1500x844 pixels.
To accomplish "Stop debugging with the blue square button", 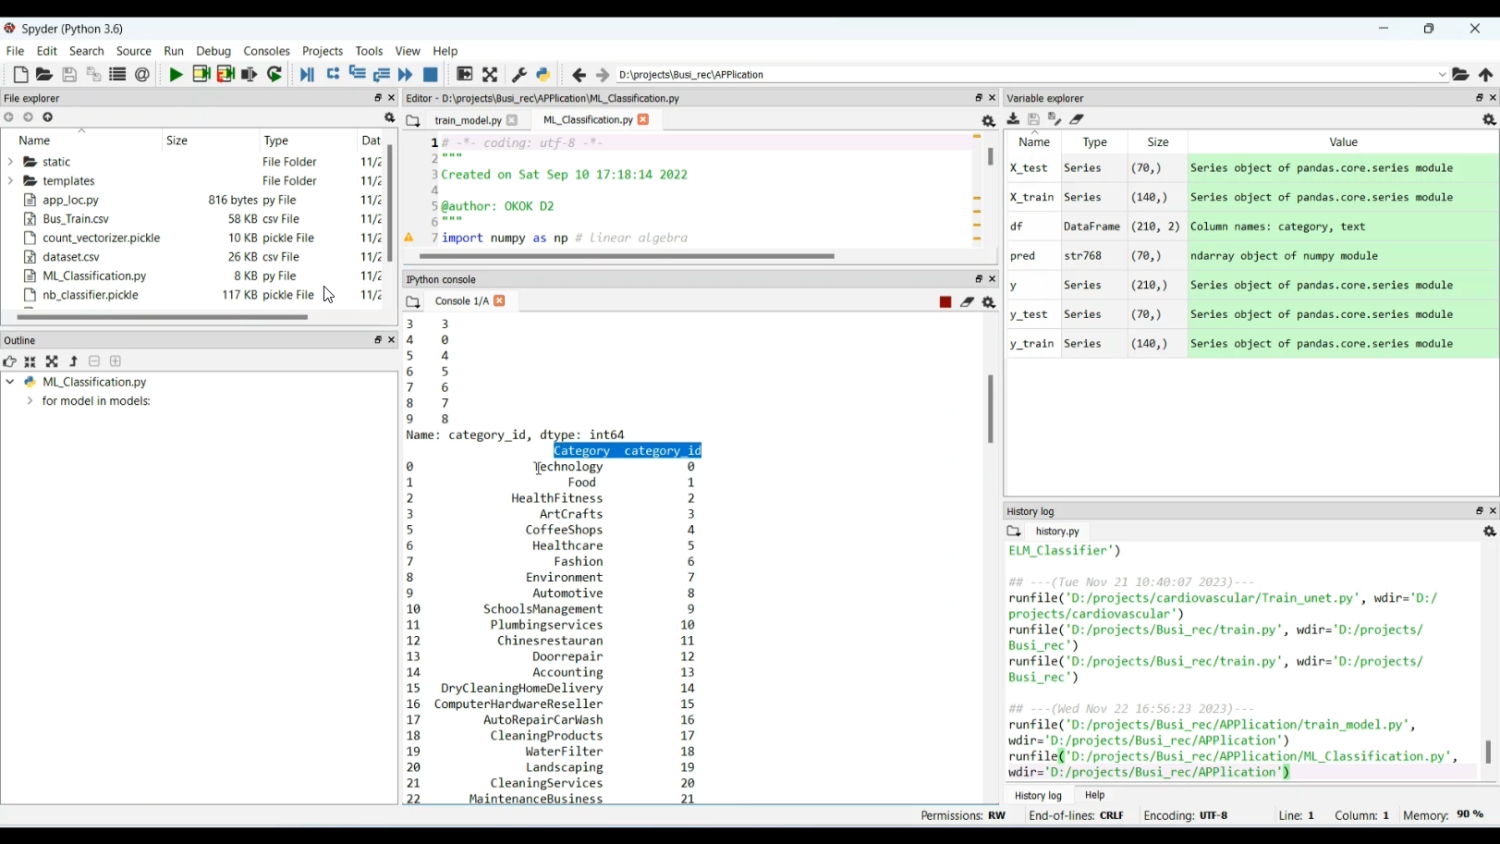I will [x=431, y=75].
